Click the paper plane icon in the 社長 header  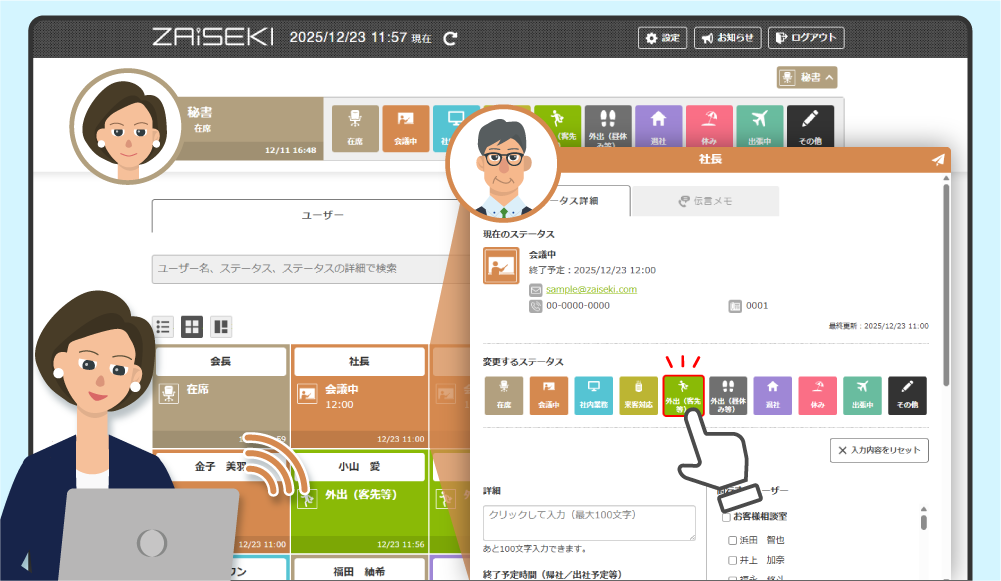(937, 159)
